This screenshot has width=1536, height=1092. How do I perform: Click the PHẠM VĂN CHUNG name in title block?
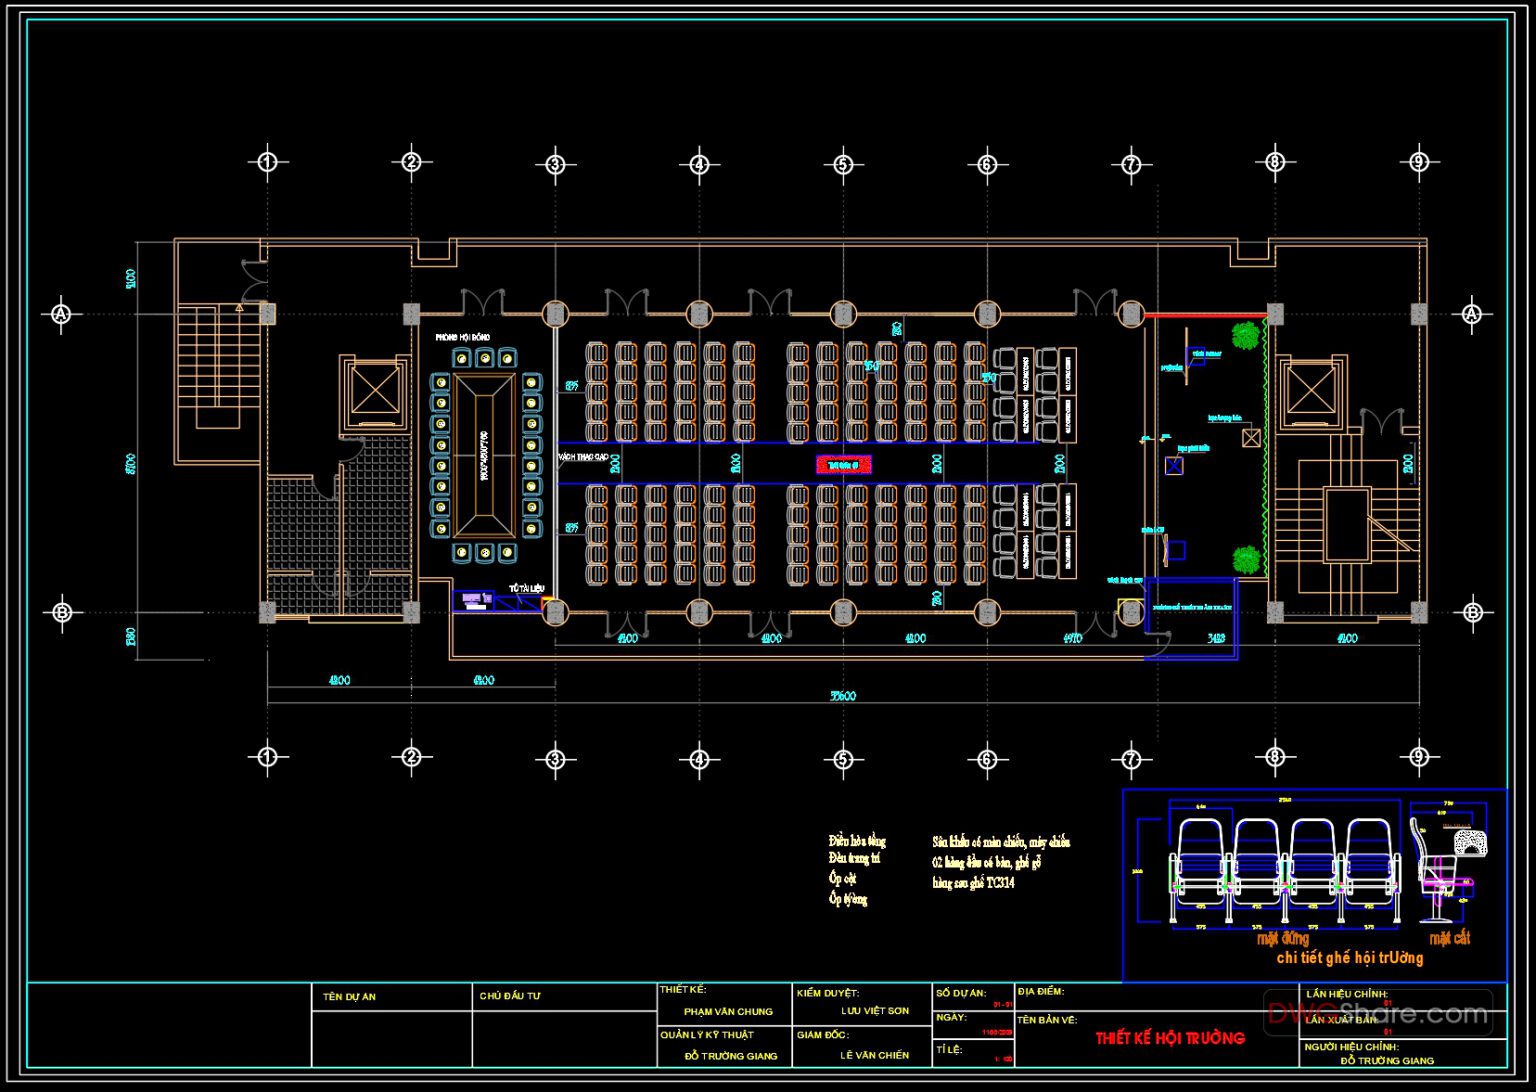pyautogui.click(x=728, y=1011)
